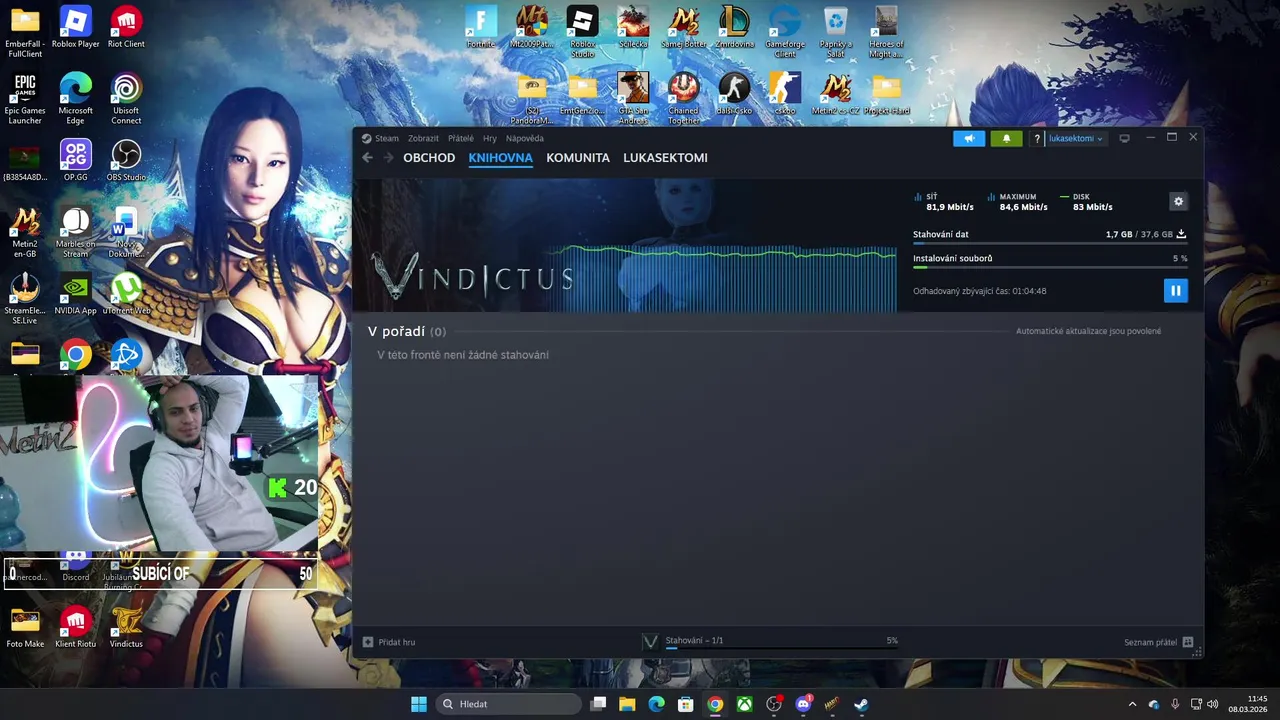Pause the Vindictus download

[x=1175, y=291]
